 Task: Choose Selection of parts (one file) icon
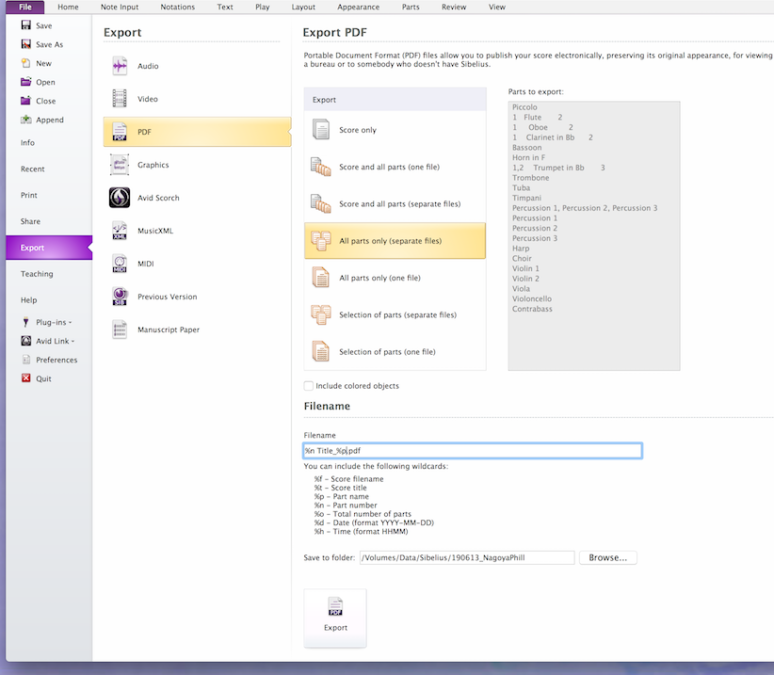click(x=321, y=352)
